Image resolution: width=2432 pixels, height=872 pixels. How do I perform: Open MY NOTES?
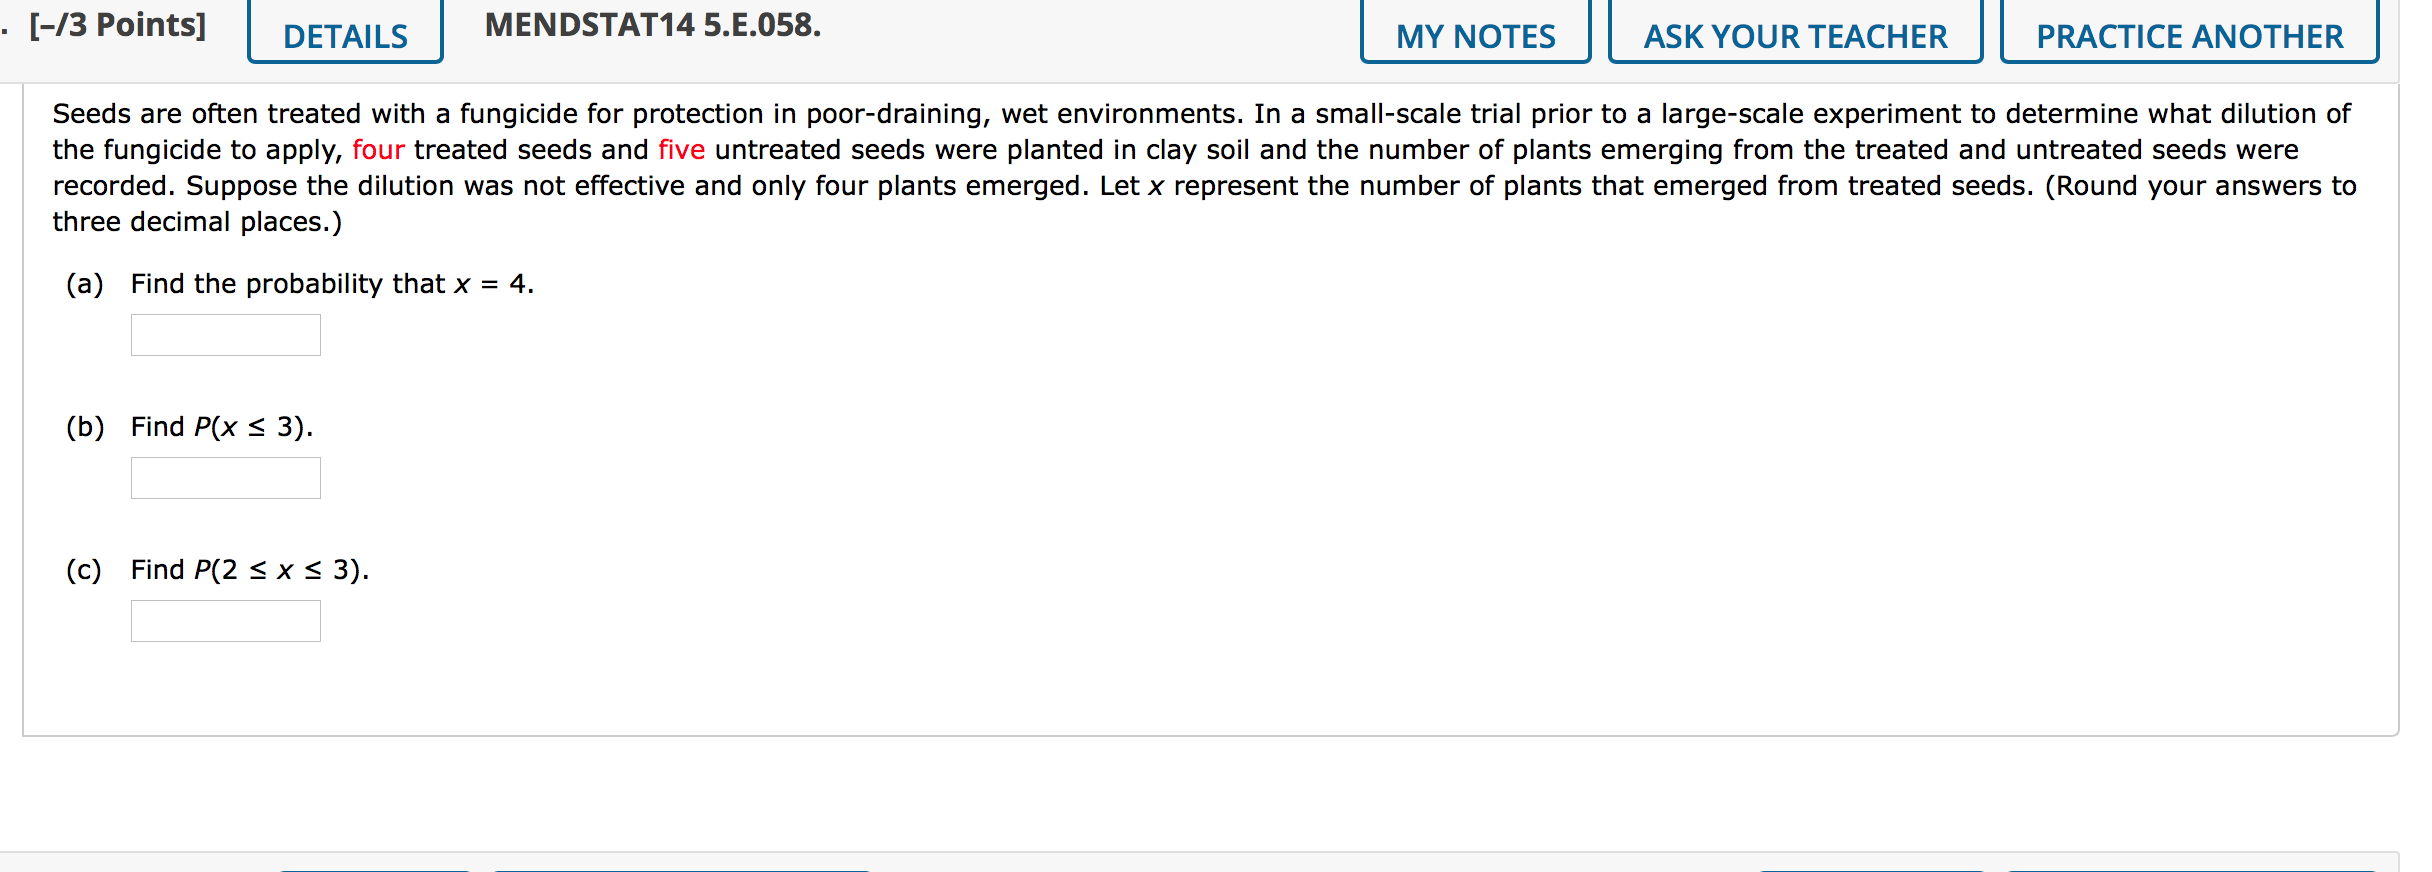coord(1475,34)
